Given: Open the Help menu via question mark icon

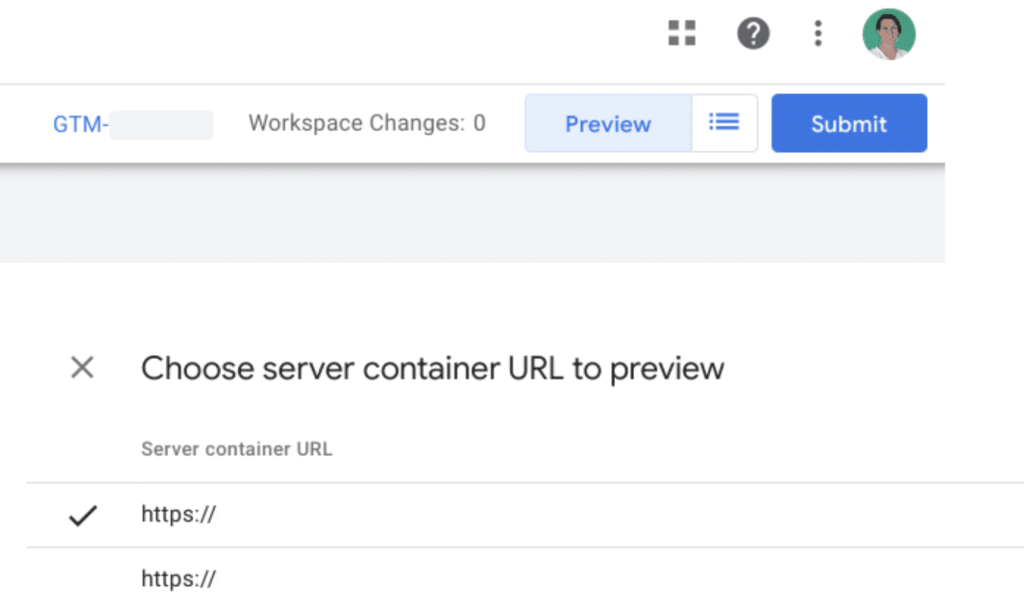Looking at the screenshot, I should (753, 33).
